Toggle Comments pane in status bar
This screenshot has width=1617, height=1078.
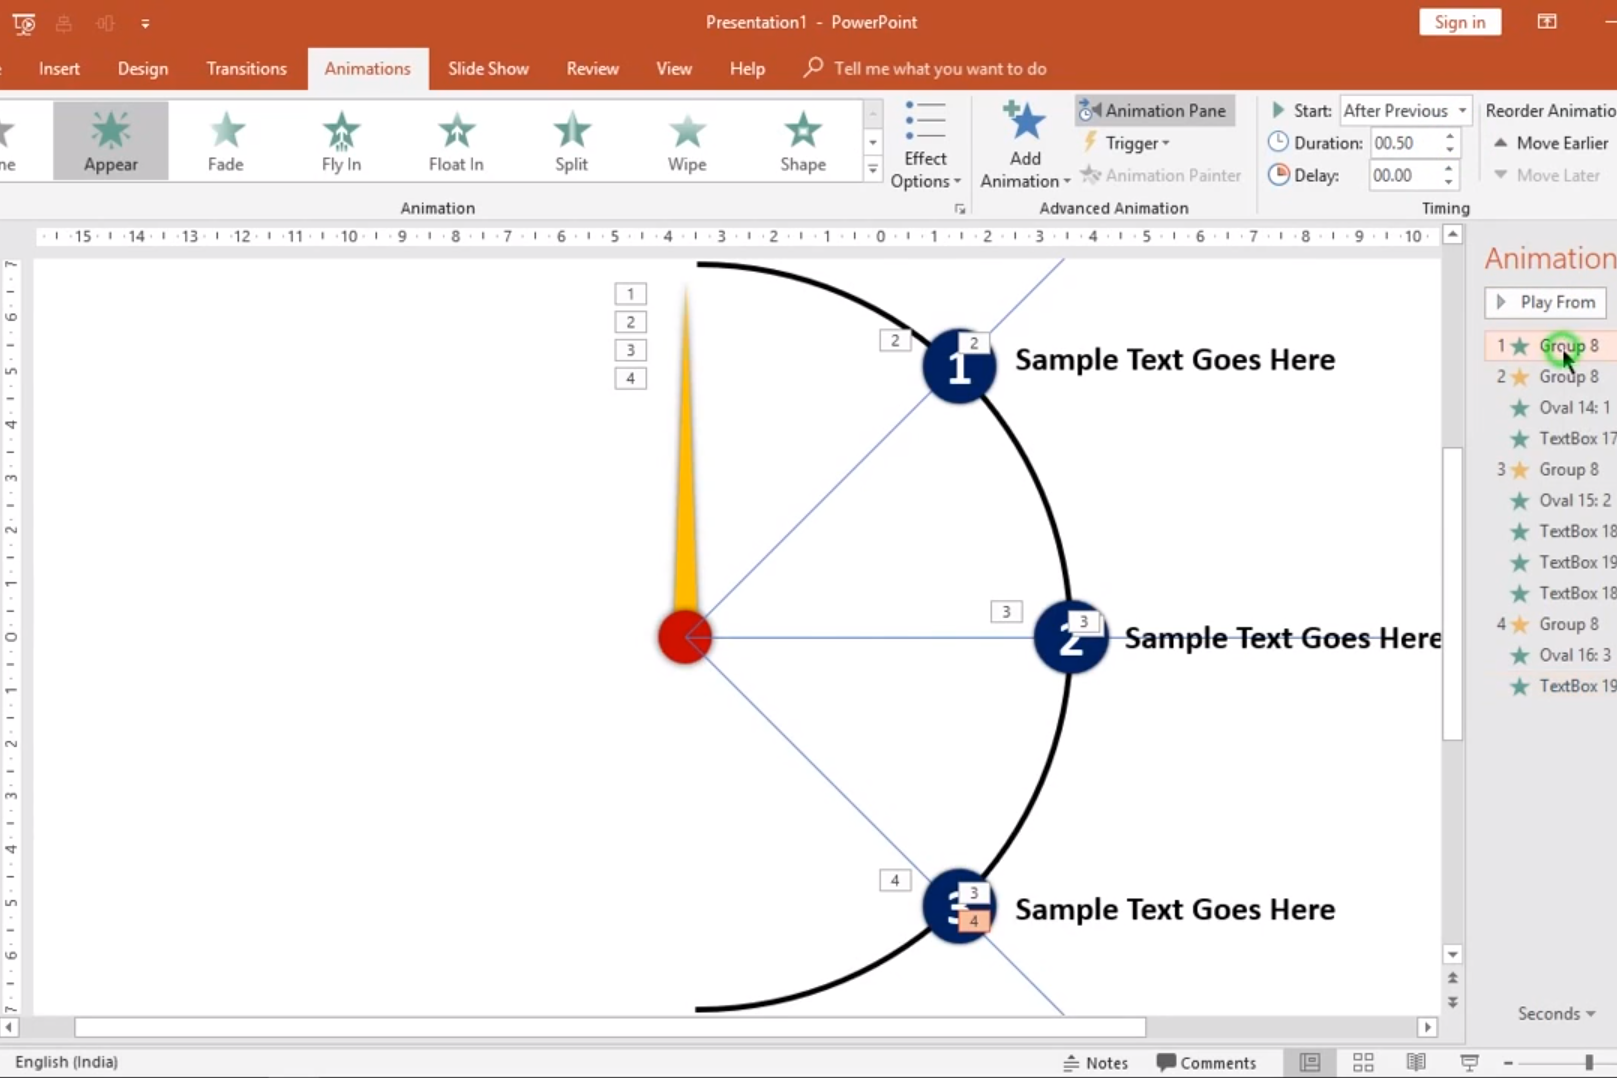[x=1206, y=1062]
